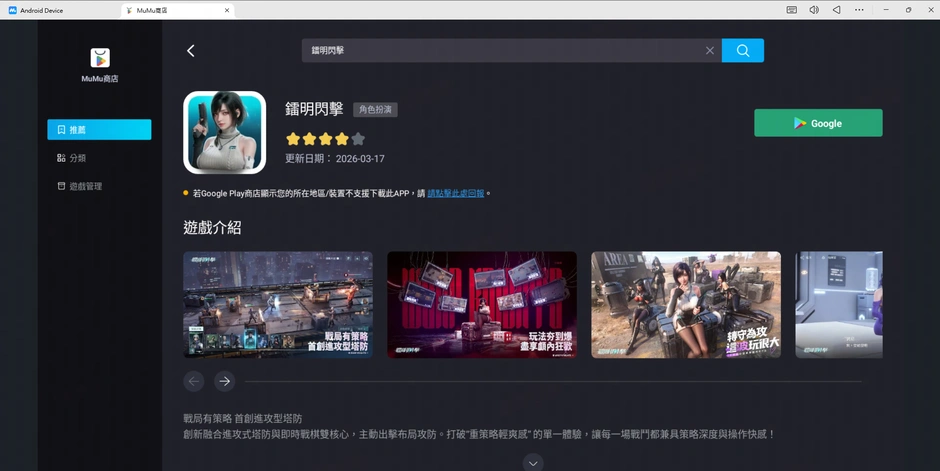
Task: Click the 遊戲介紹 heading
Action: (x=212, y=228)
